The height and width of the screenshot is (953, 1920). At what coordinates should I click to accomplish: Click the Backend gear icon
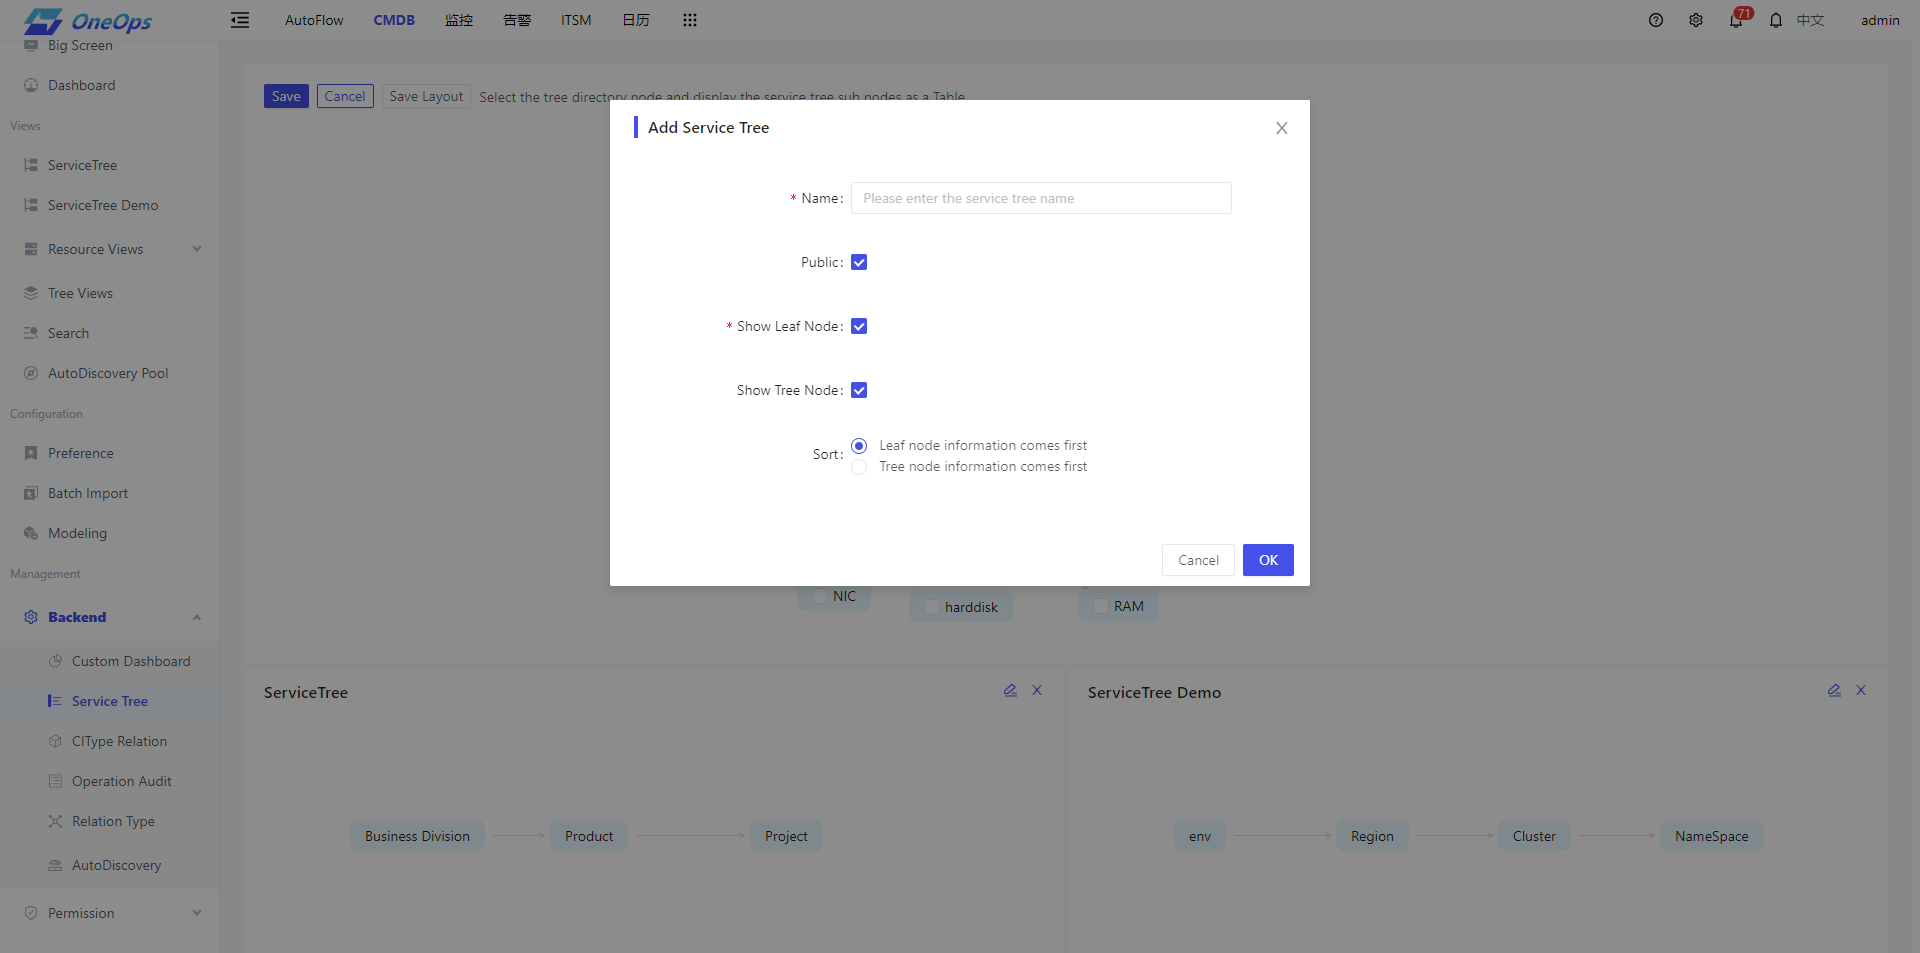click(31, 617)
